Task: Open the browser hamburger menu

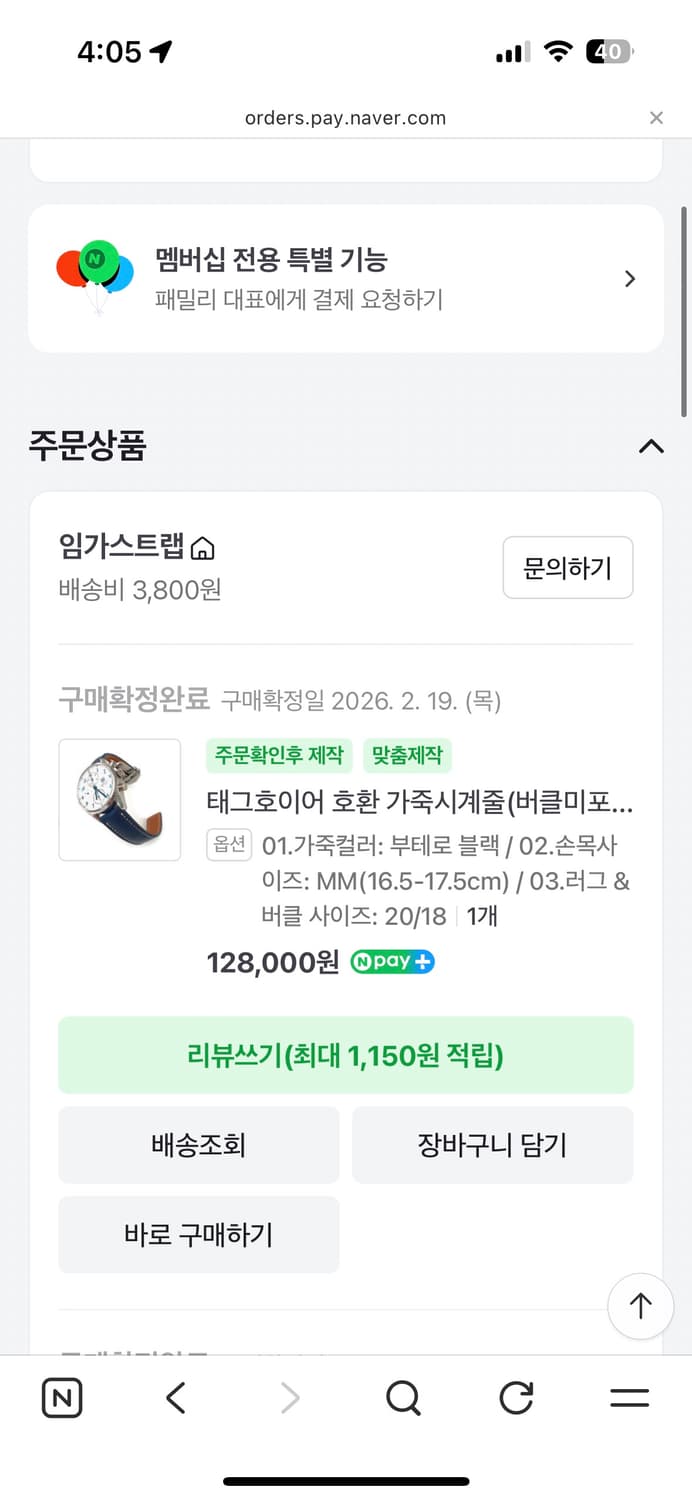Action: (x=628, y=1397)
